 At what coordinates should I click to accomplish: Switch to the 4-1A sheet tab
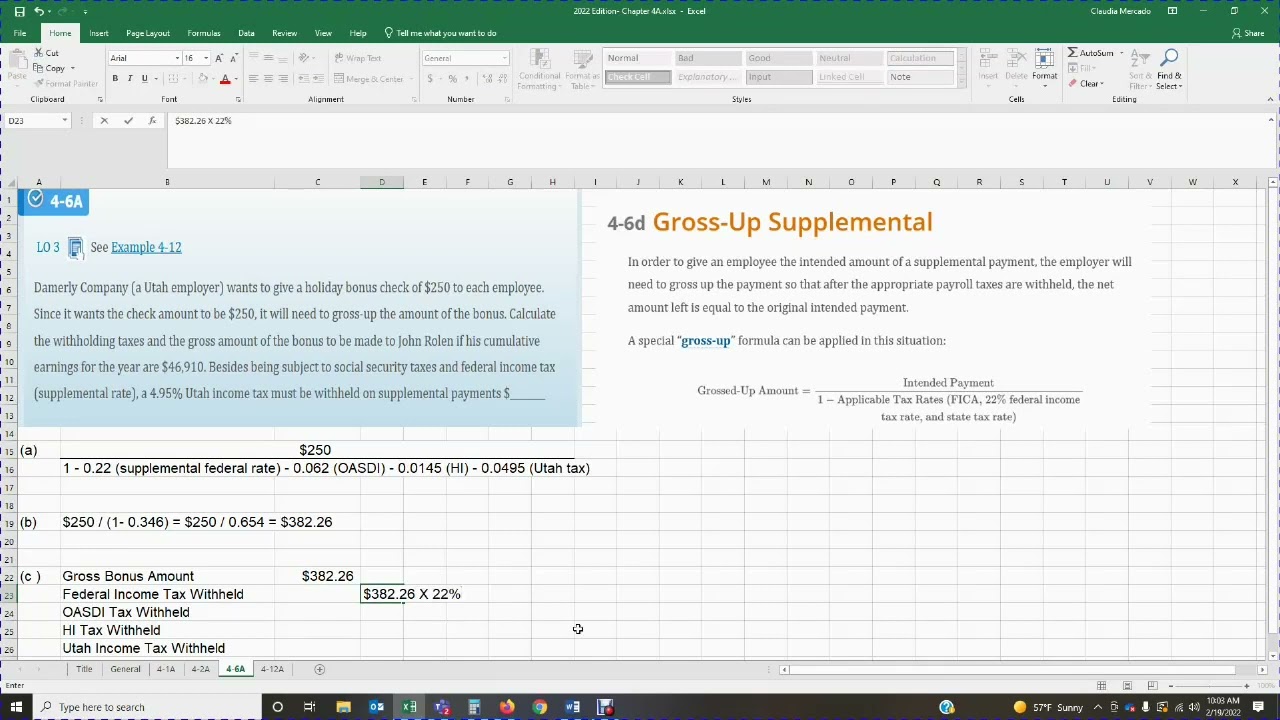pyautogui.click(x=165, y=669)
